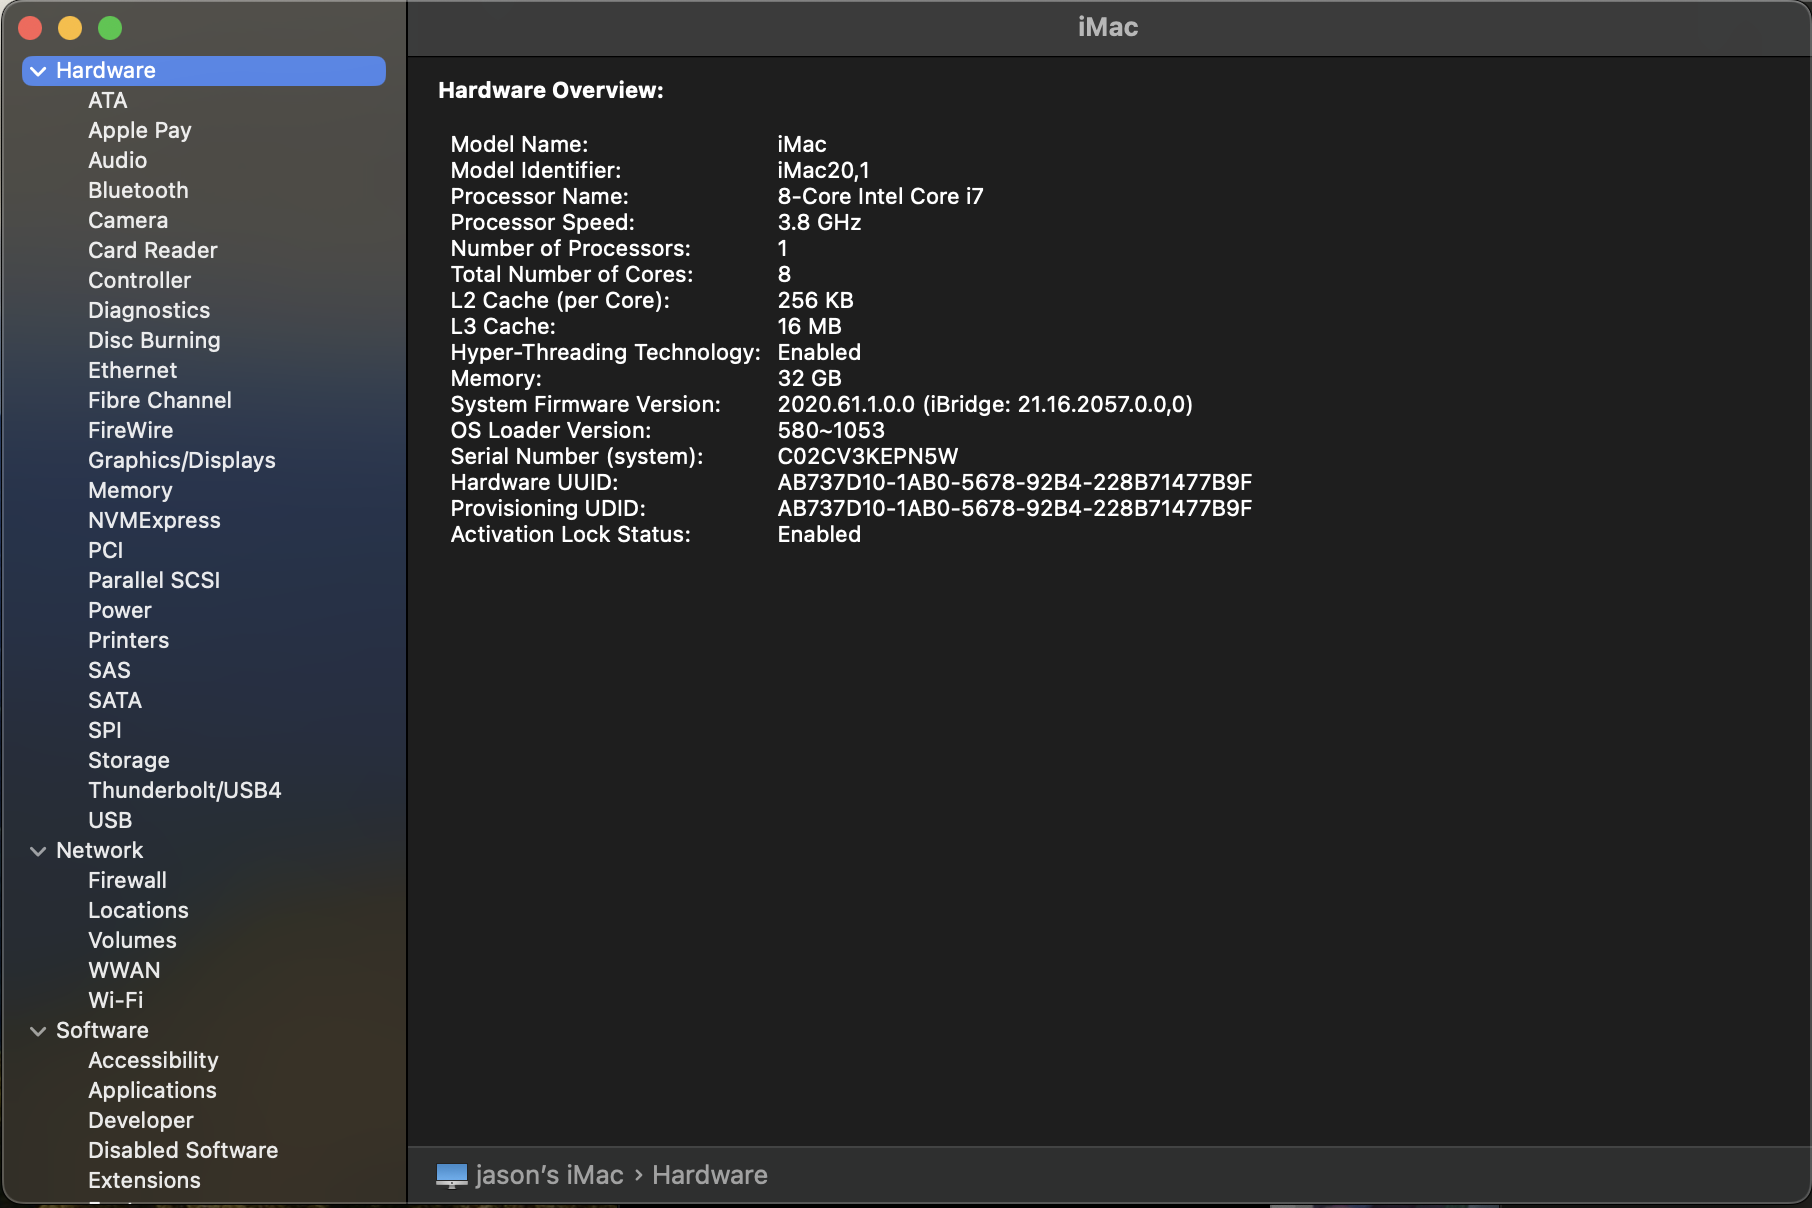This screenshot has height=1208, width=1812.
Task: Select Thunderbolt/USB4 entry
Action: coord(185,791)
